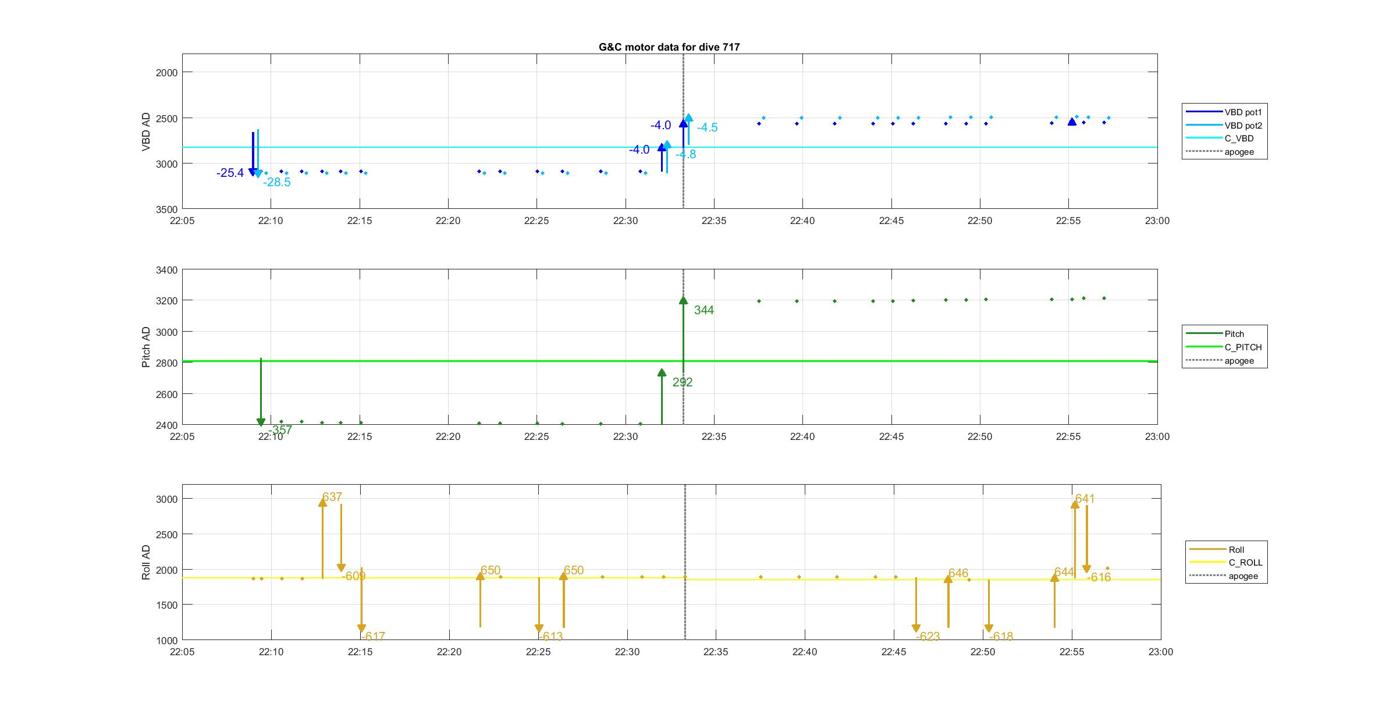
Task: Click the '-28.5' VBD move label
Action: (277, 182)
